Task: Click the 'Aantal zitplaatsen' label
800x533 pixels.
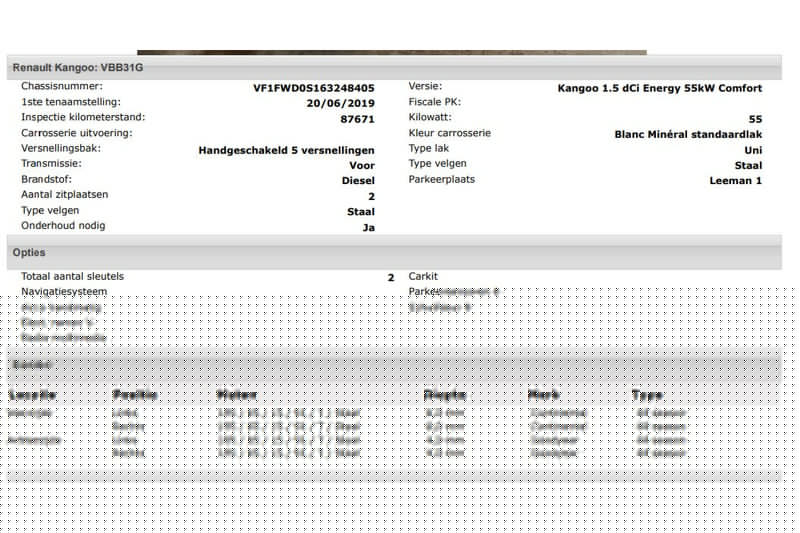Action: 64,195
